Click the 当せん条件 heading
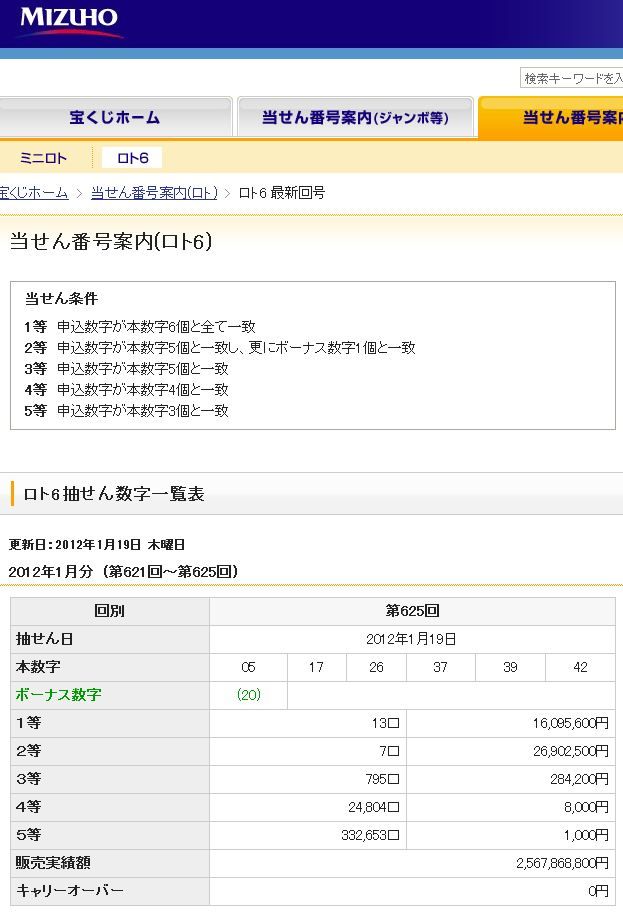The image size is (623, 914). click(x=61, y=298)
